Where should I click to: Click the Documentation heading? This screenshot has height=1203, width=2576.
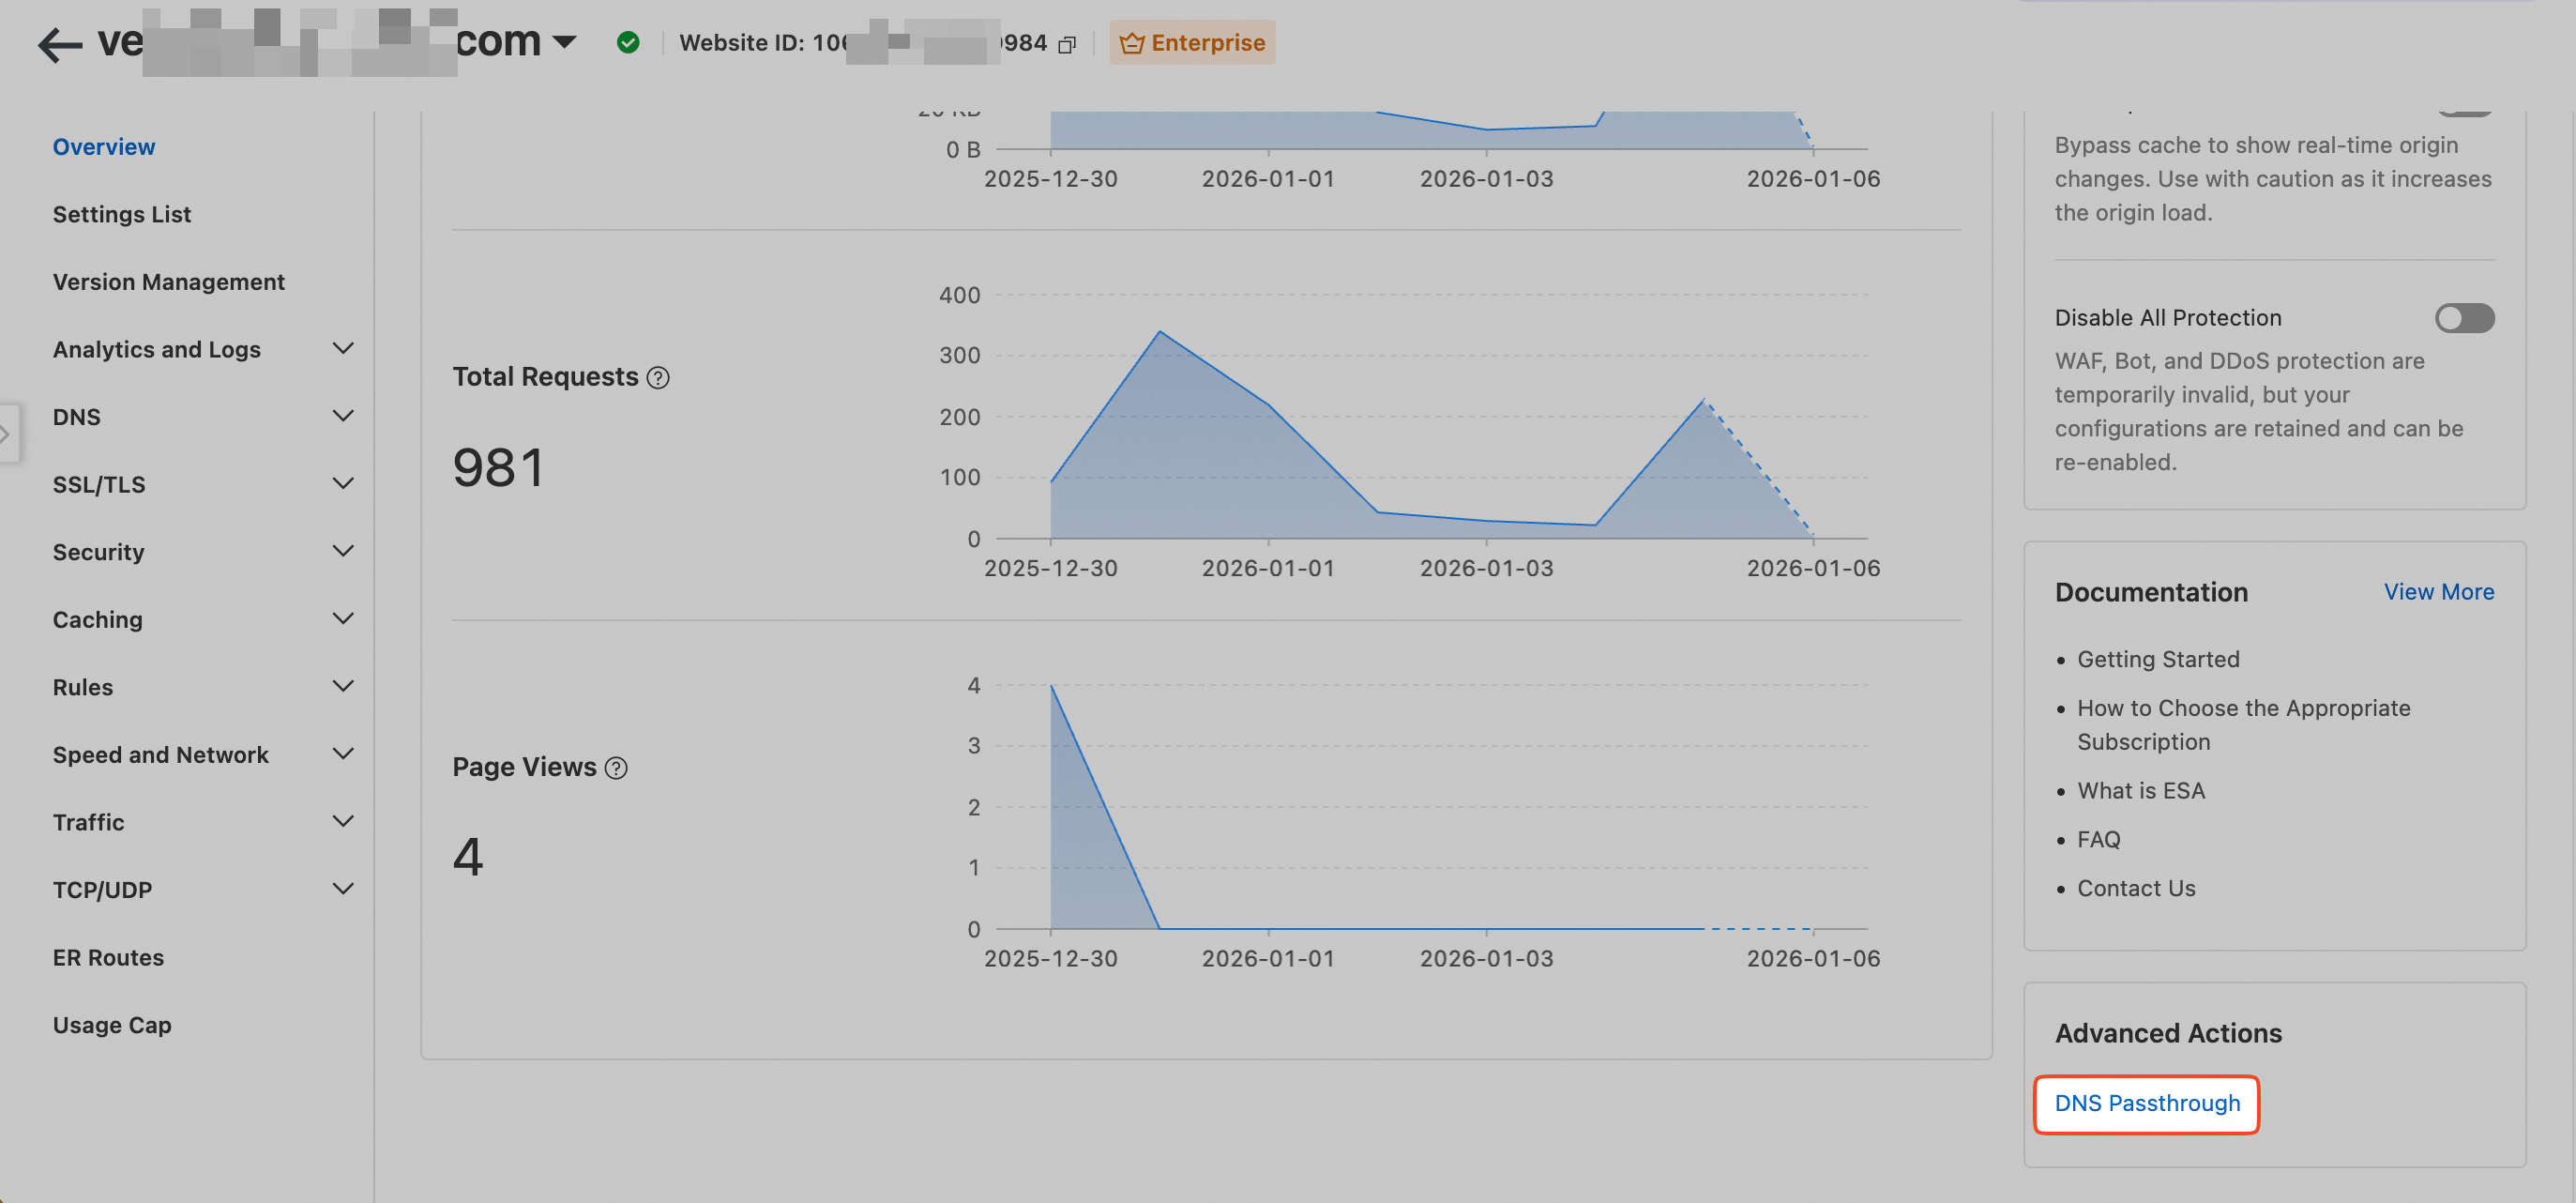[2151, 592]
